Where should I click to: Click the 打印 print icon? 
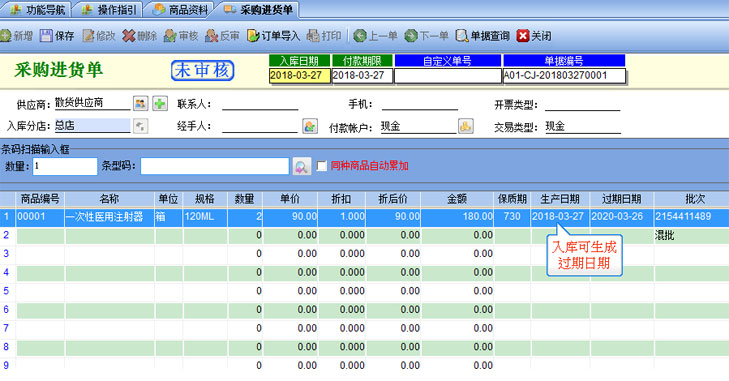313,36
